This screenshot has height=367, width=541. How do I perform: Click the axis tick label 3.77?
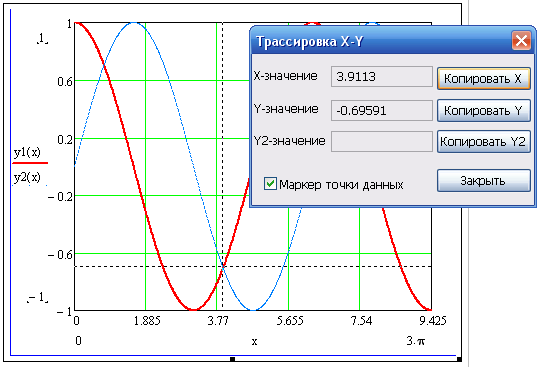tap(218, 321)
